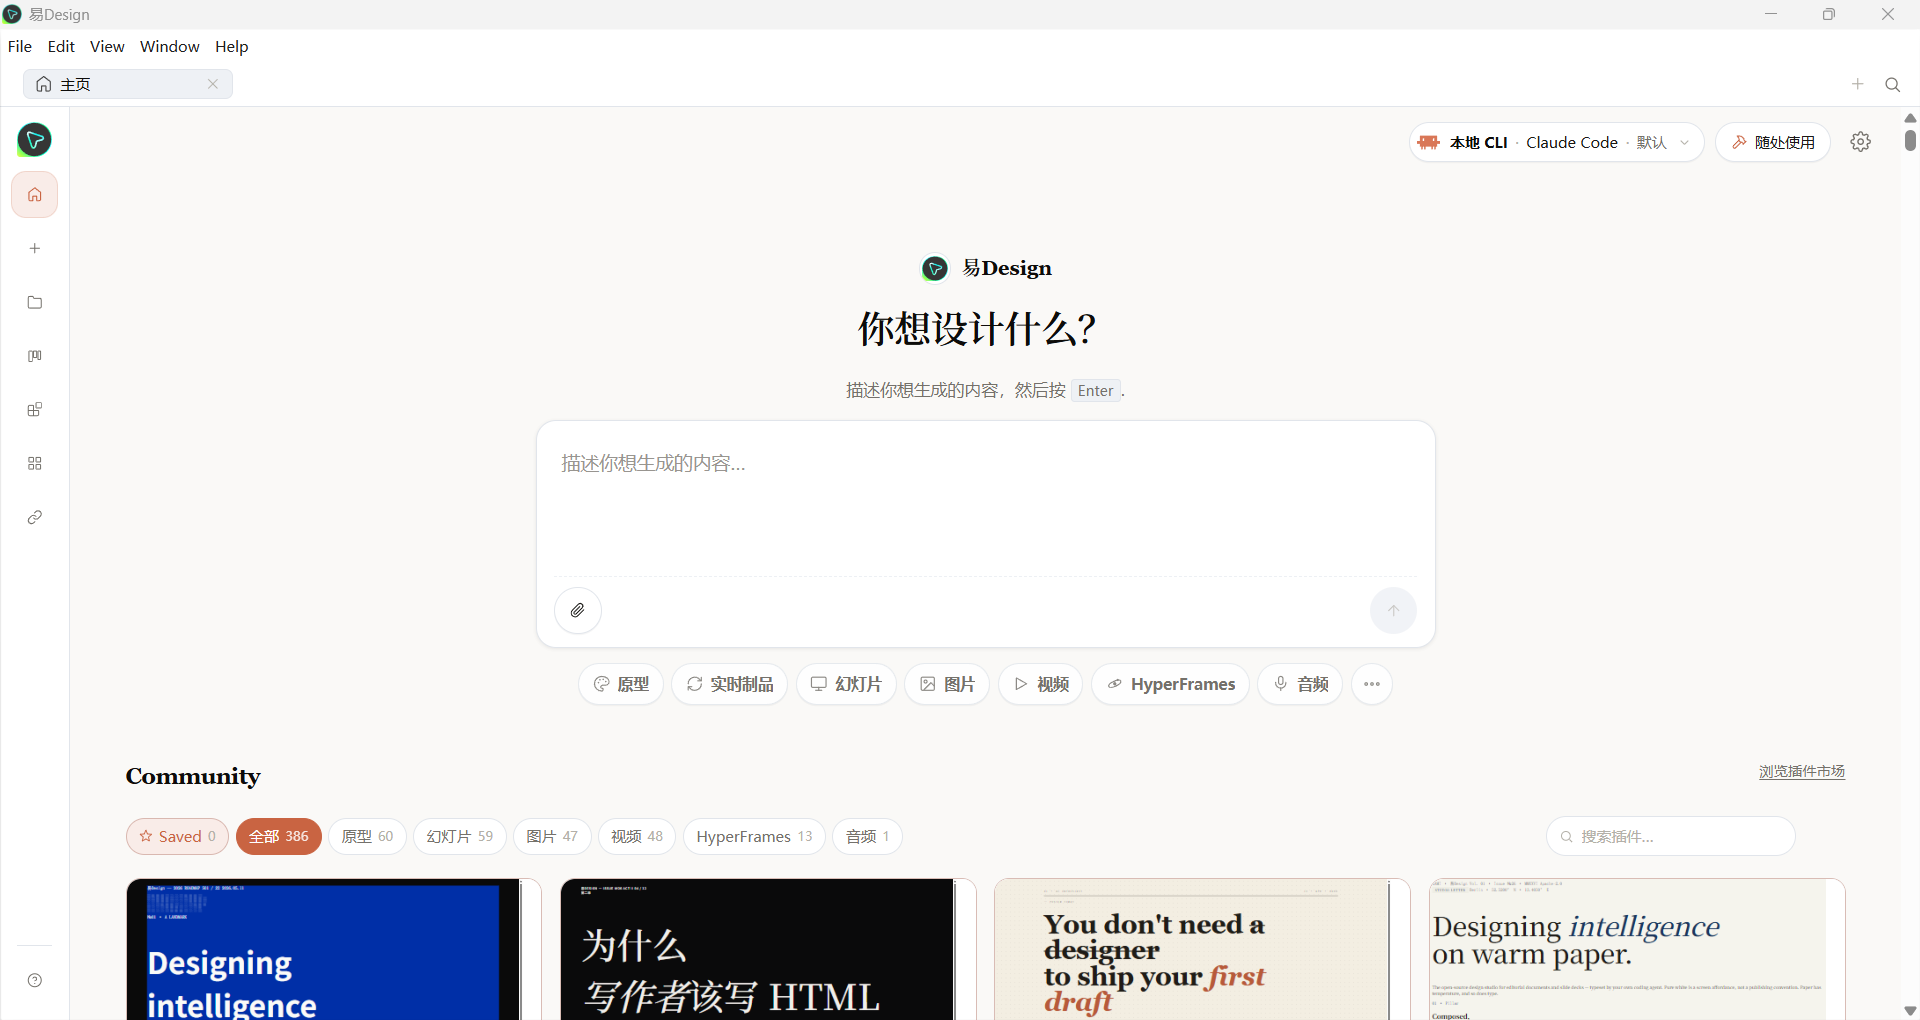
Task: Open the folder icon in sidebar
Action: [34, 302]
